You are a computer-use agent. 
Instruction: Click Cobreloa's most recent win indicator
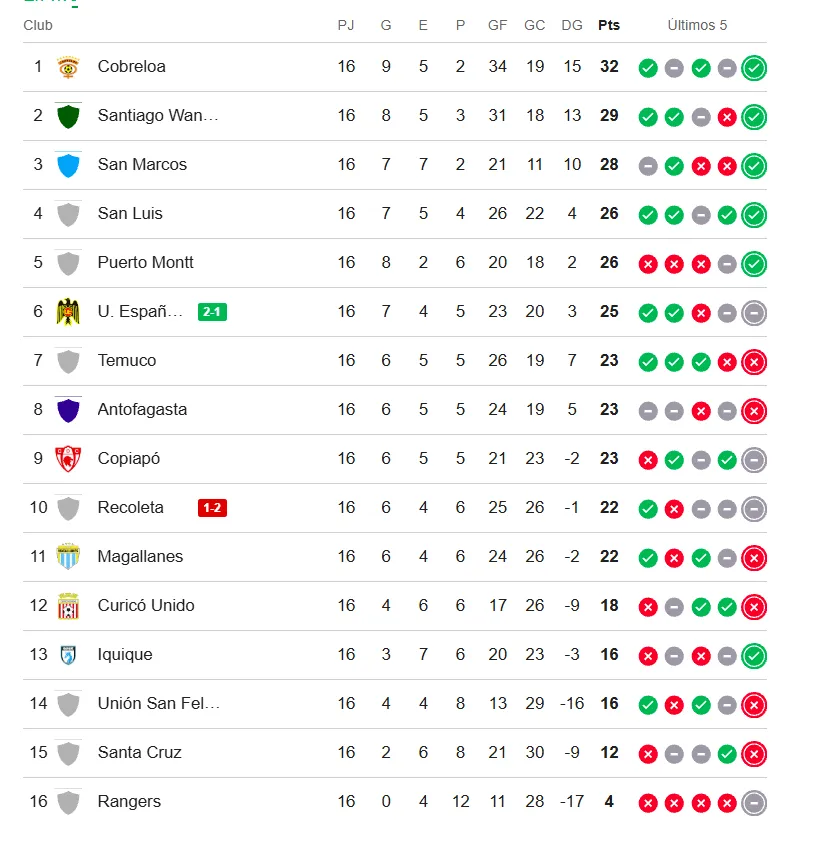point(754,68)
